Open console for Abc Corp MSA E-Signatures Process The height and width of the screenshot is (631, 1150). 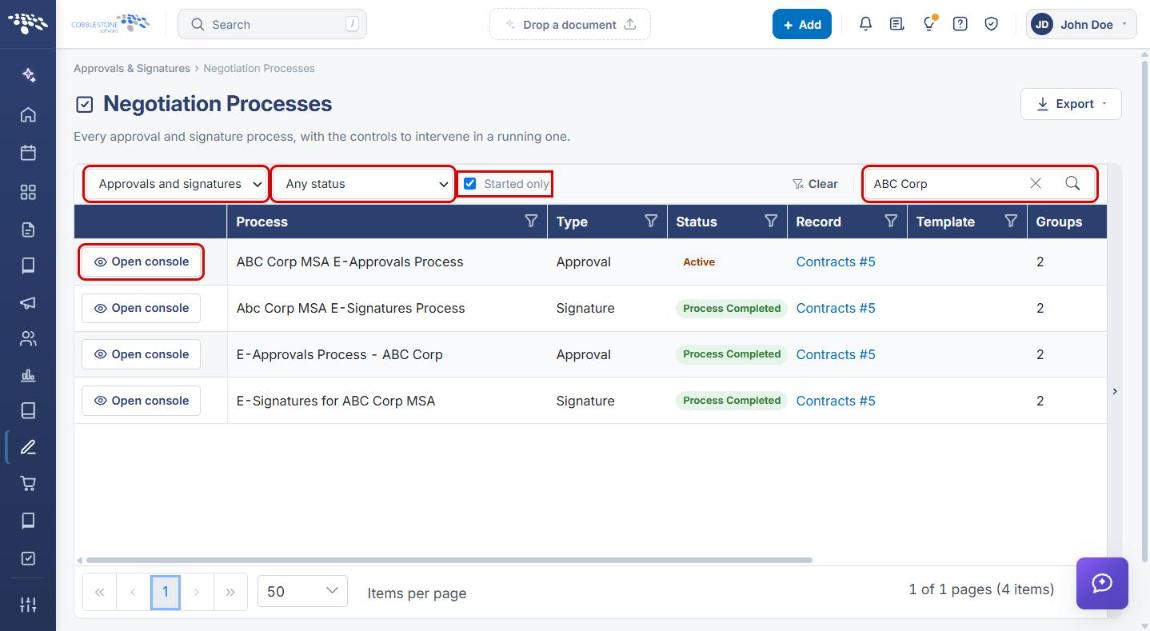pyautogui.click(x=141, y=308)
